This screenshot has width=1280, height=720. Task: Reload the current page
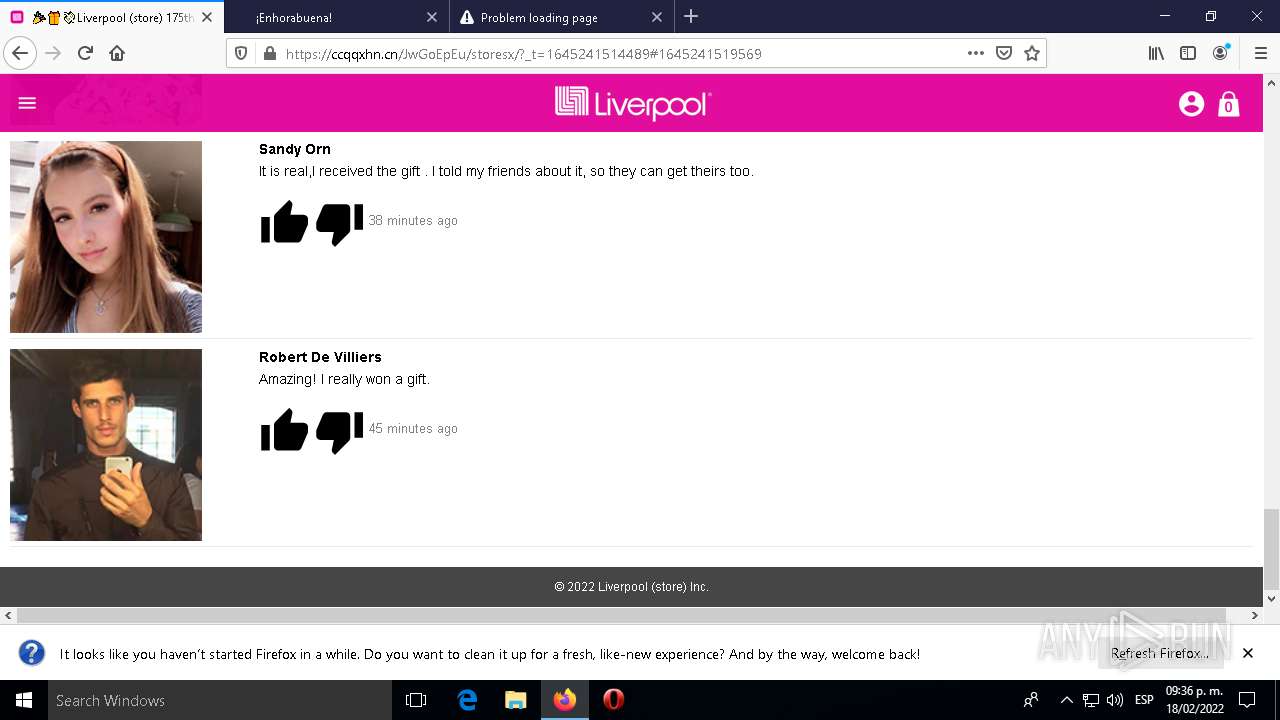pyautogui.click(x=85, y=54)
